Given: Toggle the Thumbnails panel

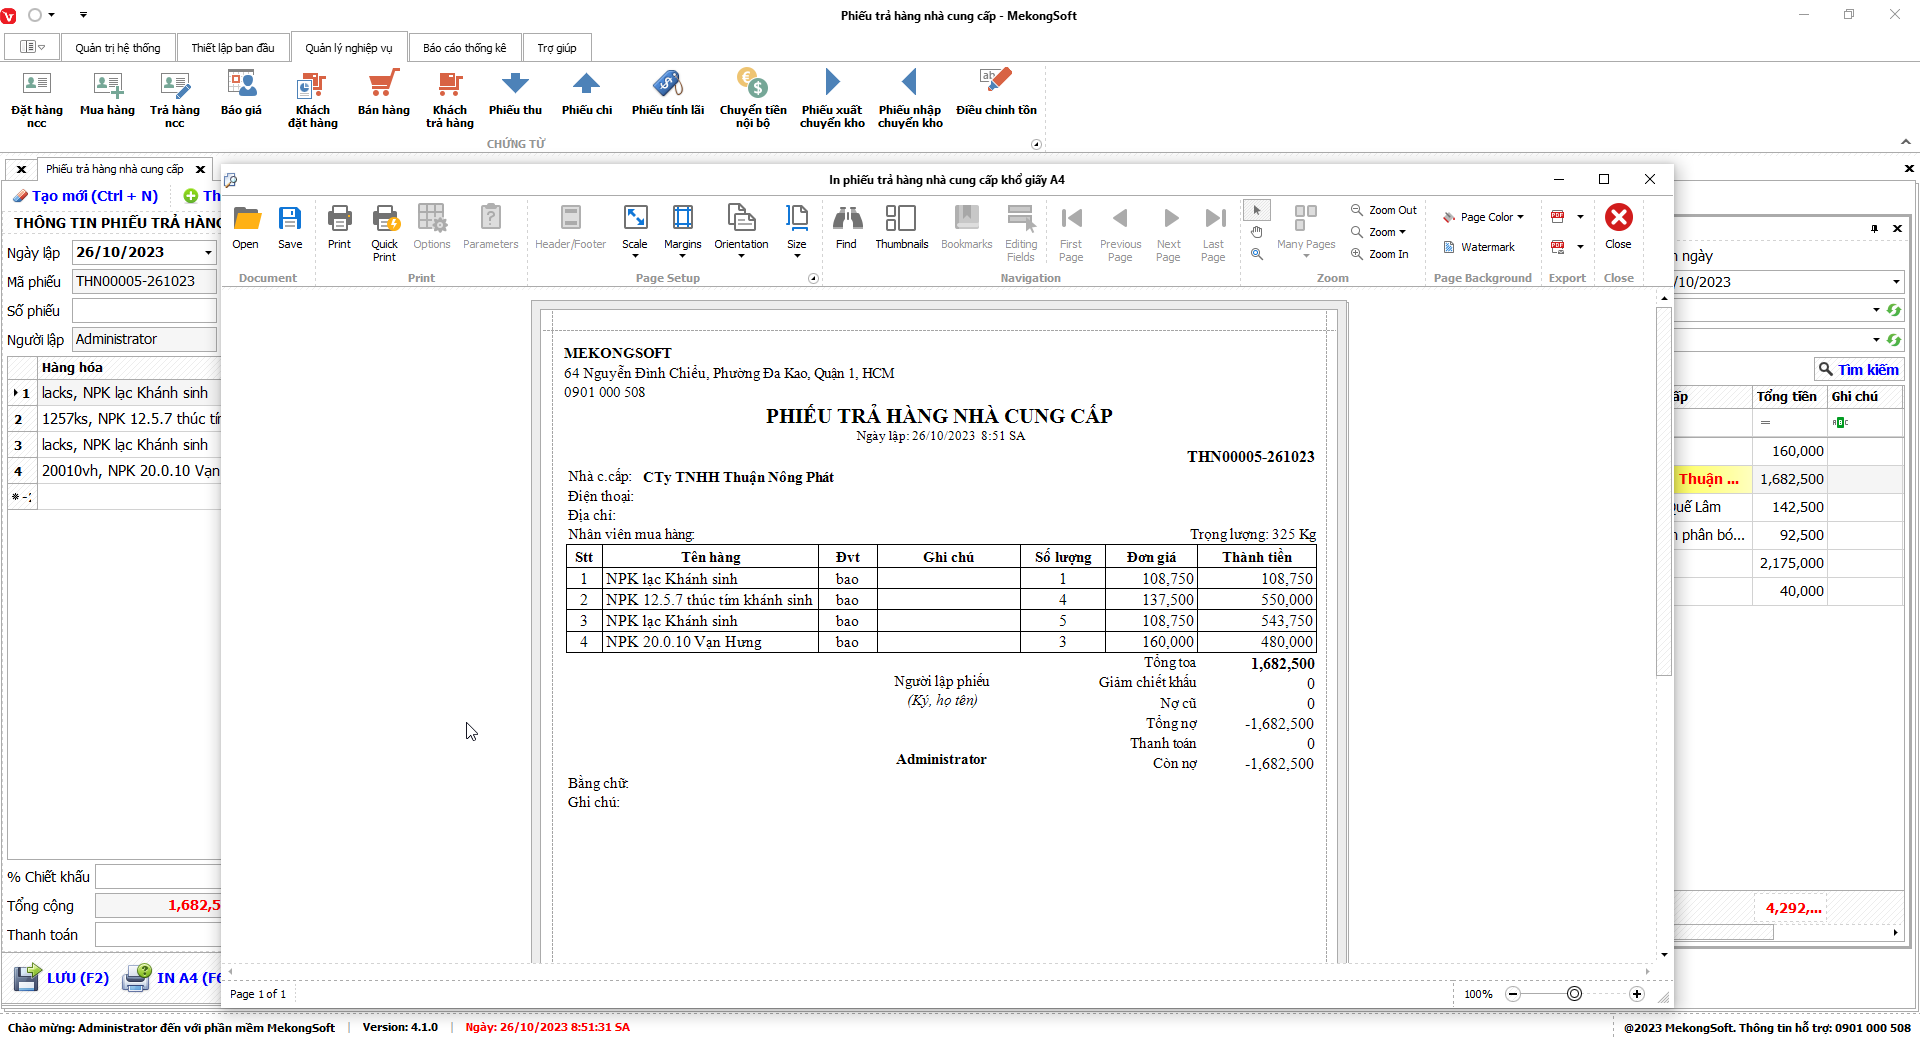Looking at the screenshot, I should (901, 227).
